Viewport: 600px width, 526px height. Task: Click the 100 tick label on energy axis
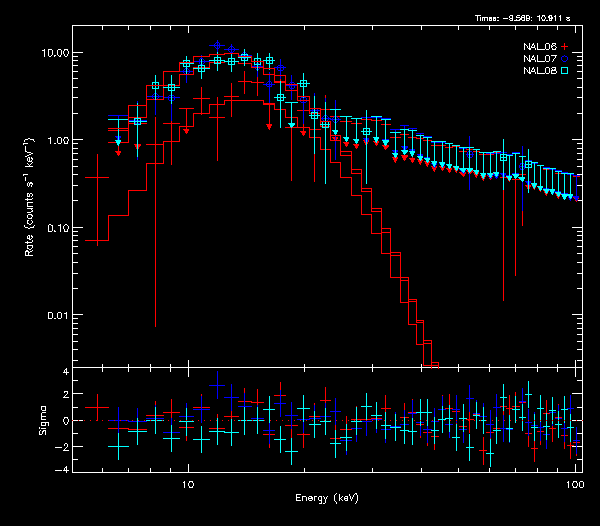[574, 483]
